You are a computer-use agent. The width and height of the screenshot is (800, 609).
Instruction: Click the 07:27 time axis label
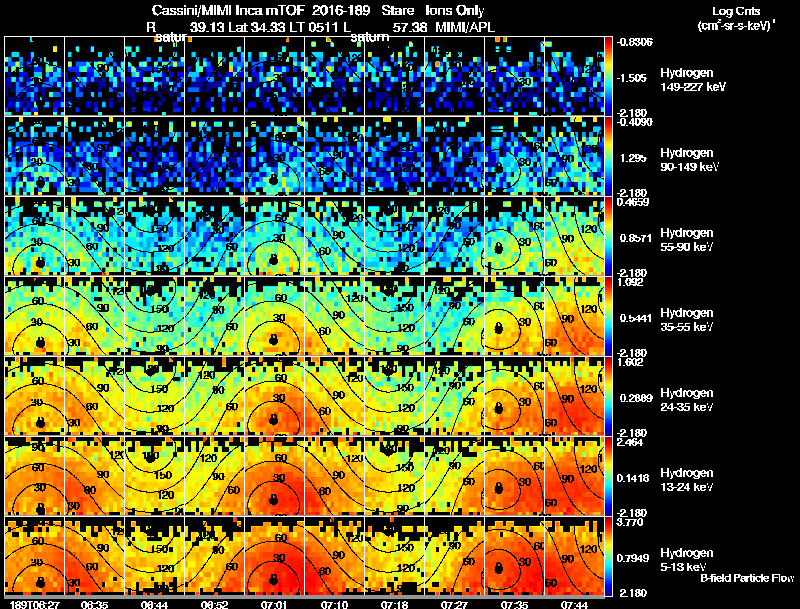pyautogui.click(x=454, y=605)
